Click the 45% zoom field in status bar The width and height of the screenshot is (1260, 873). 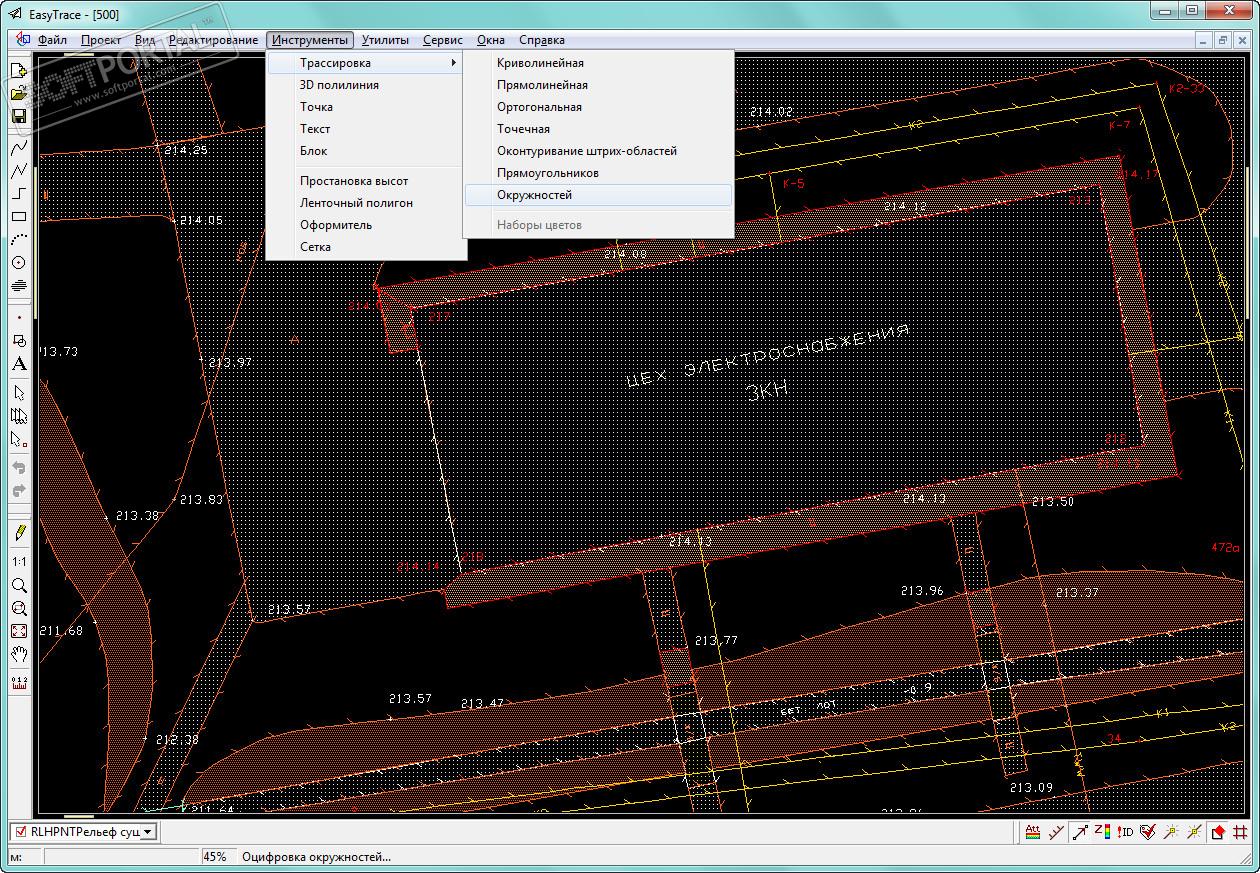(215, 857)
